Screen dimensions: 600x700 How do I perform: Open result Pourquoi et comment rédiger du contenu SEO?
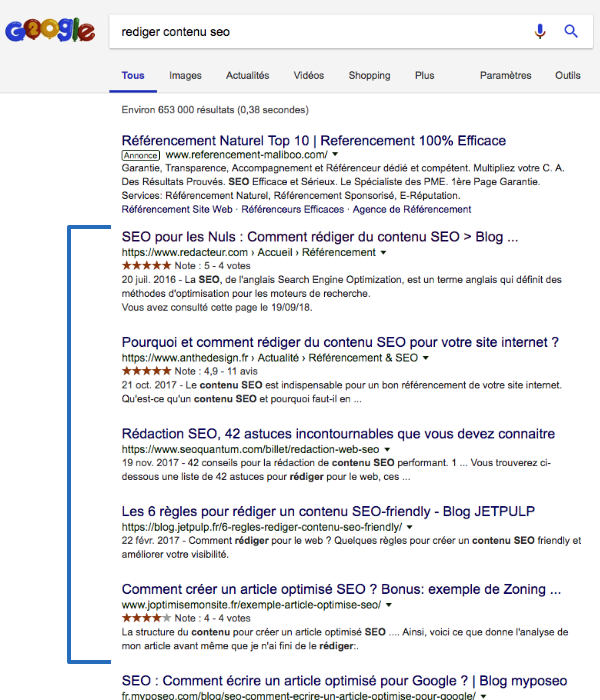[x=340, y=342]
